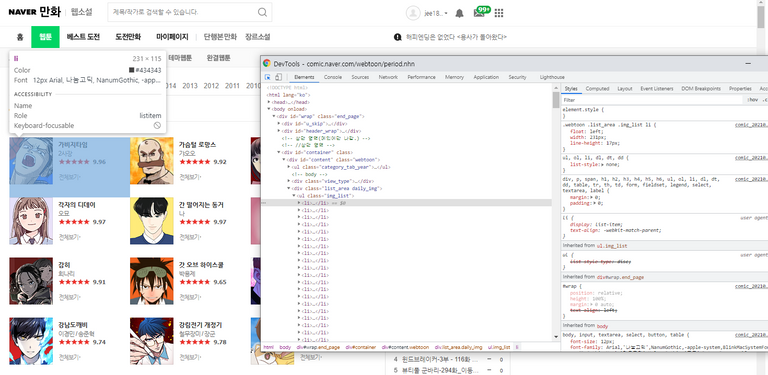
Task: Collapse the ul class="img_list" node
Action: (x=293, y=195)
